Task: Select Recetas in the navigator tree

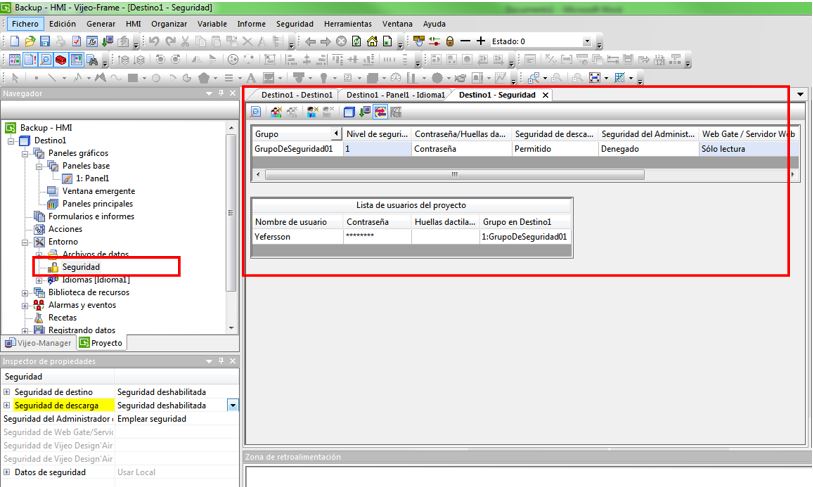Action: (x=62, y=318)
